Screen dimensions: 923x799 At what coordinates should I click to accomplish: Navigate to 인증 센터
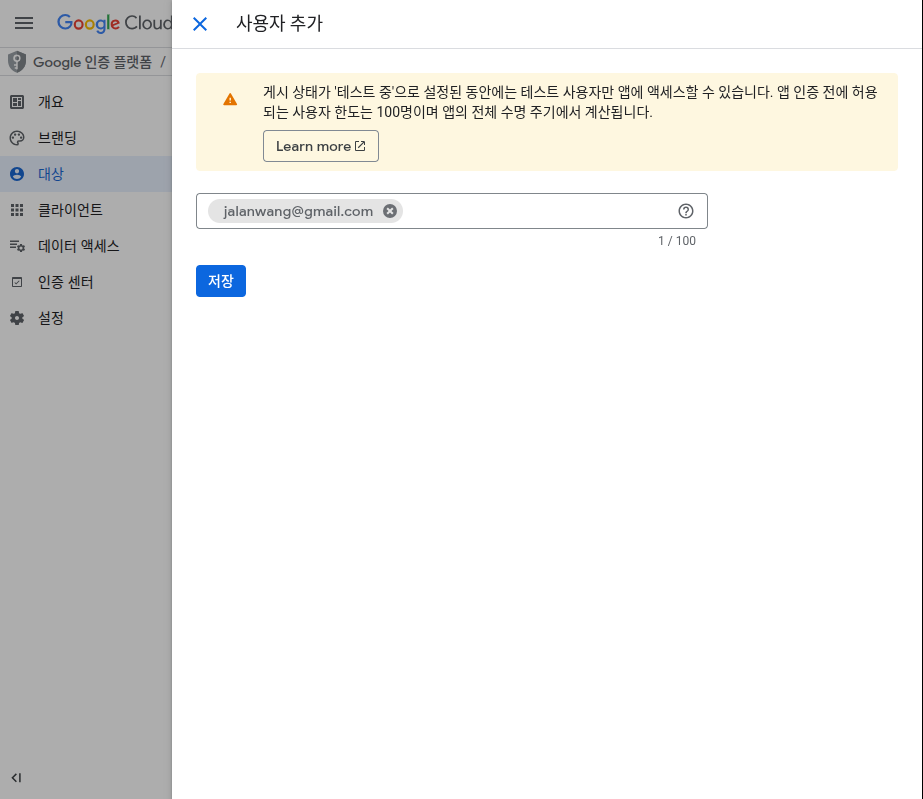pos(65,282)
